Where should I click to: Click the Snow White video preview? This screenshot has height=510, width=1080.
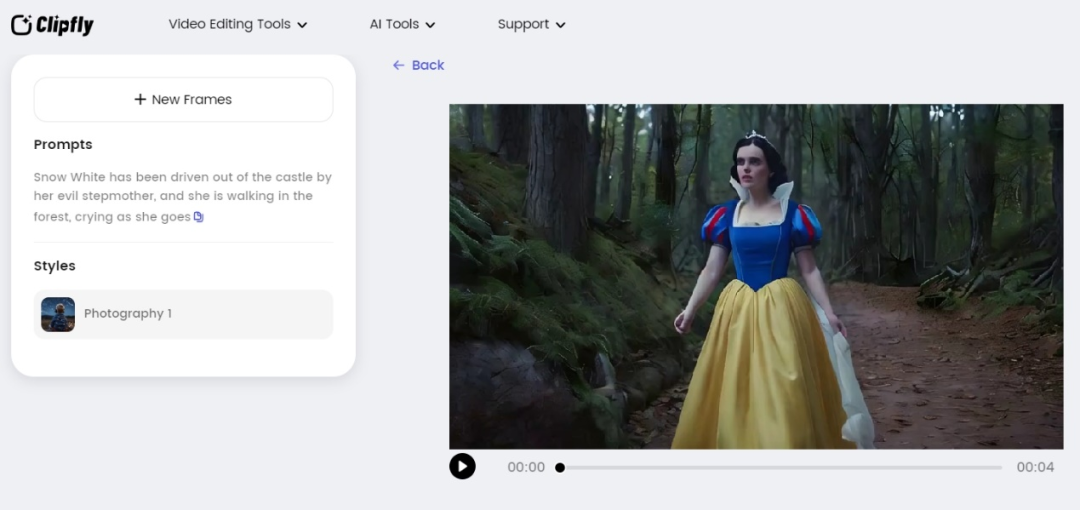[x=756, y=276]
